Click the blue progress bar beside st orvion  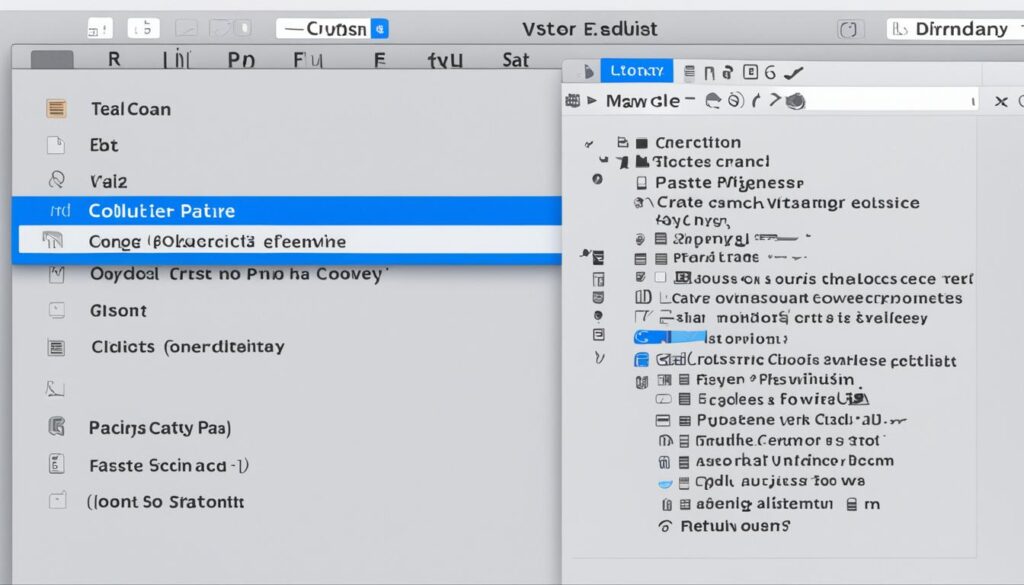[670, 337]
